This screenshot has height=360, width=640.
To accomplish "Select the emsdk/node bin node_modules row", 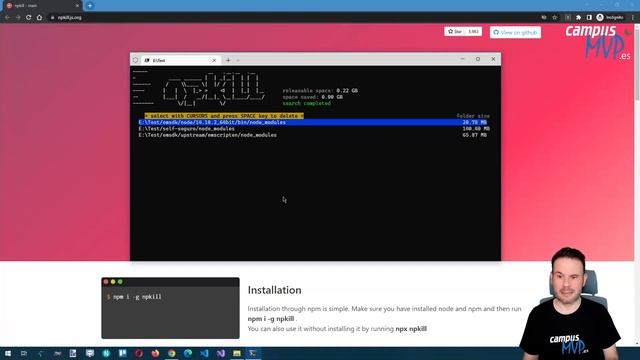I will [313, 122].
